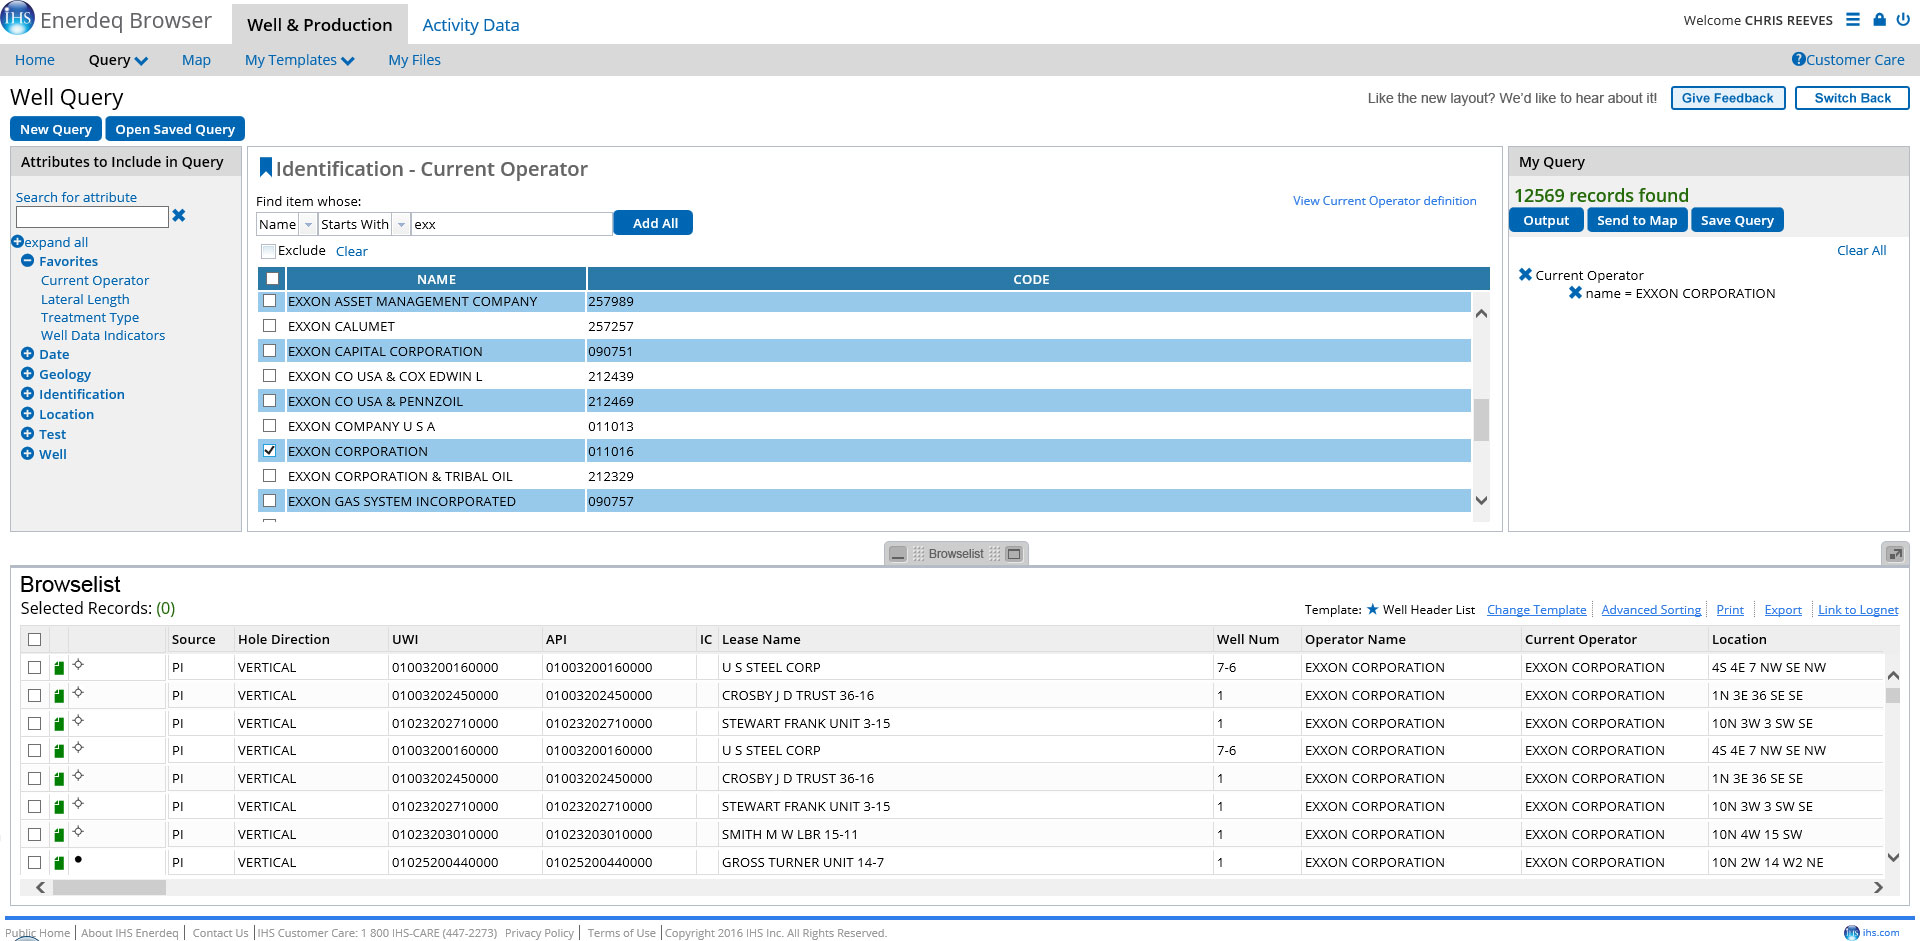Maximize the Browselist panel using the square icon
Screen dimensions: 1920x941
click(1014, 554)
